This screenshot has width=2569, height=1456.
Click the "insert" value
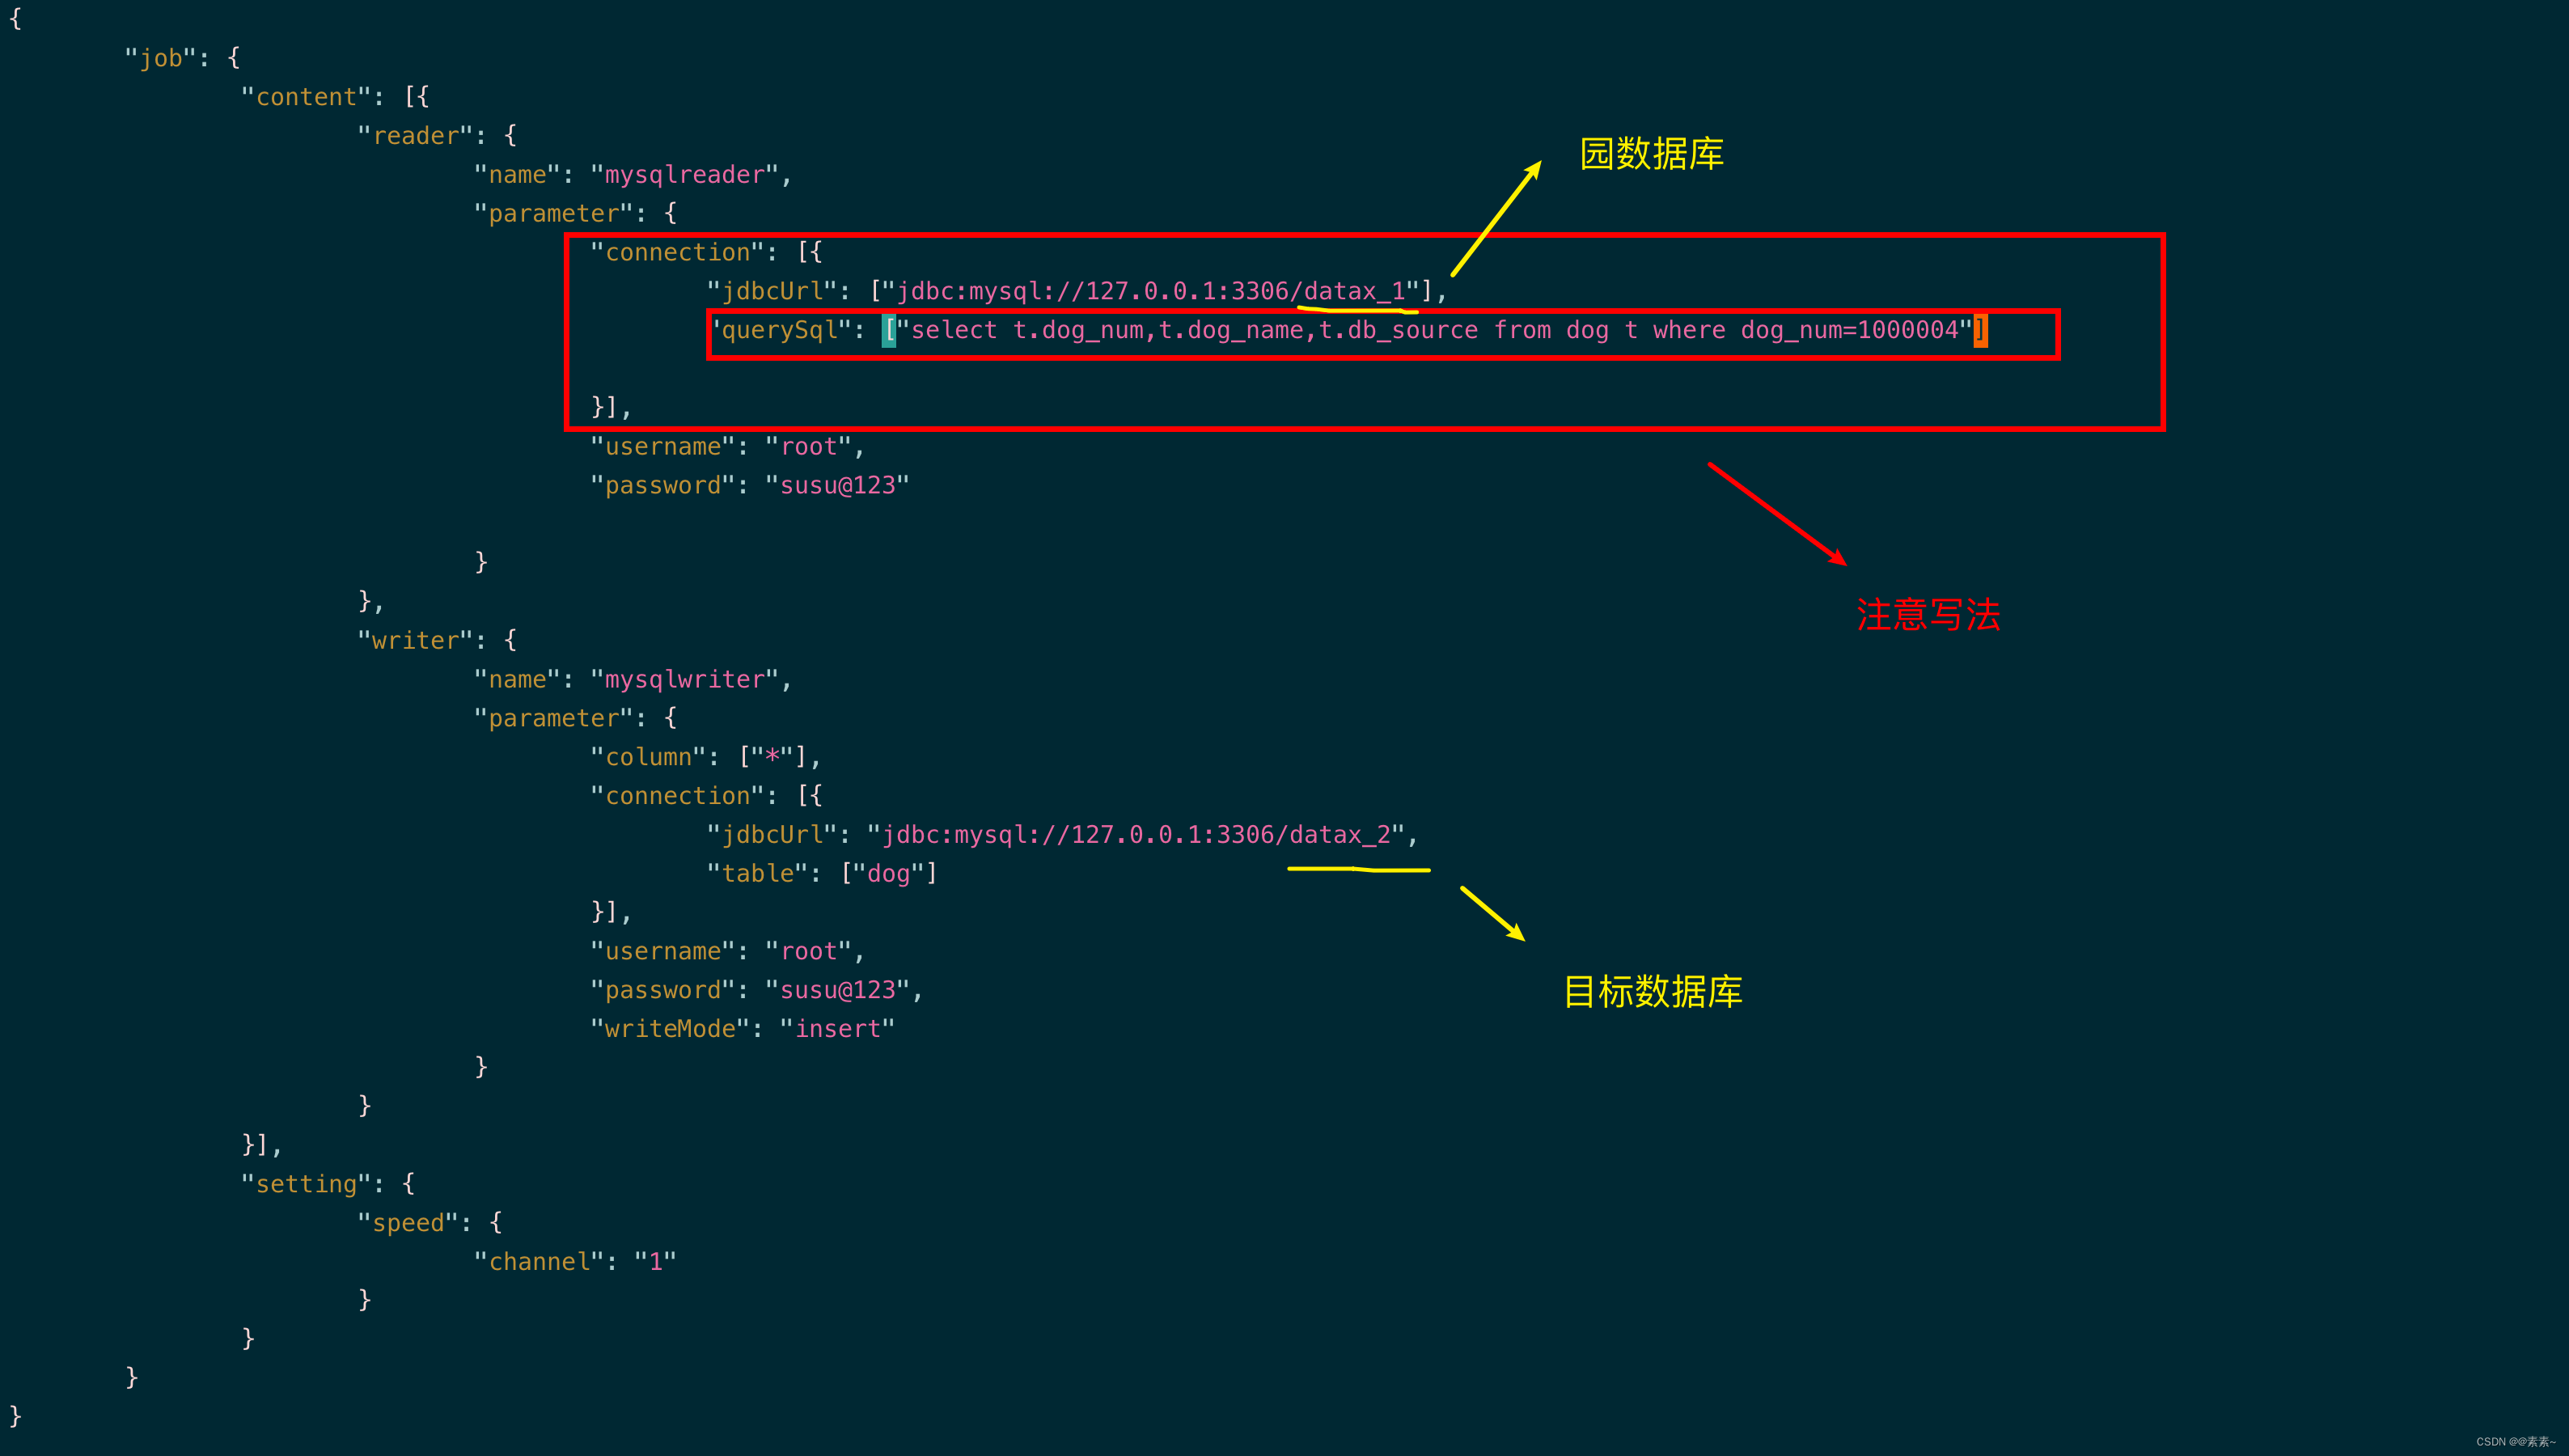837,1029
